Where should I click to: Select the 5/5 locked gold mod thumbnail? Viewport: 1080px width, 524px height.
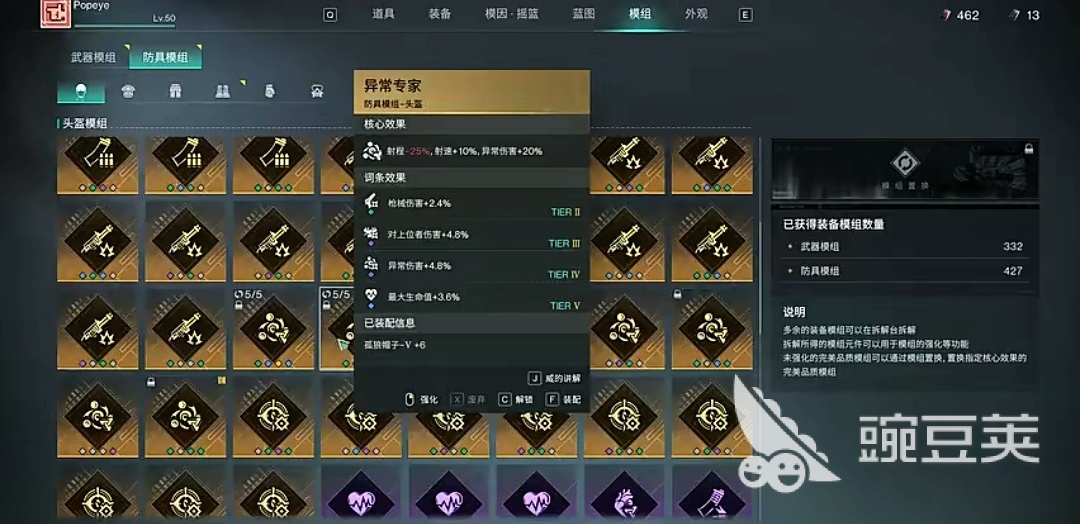(273, 328)
